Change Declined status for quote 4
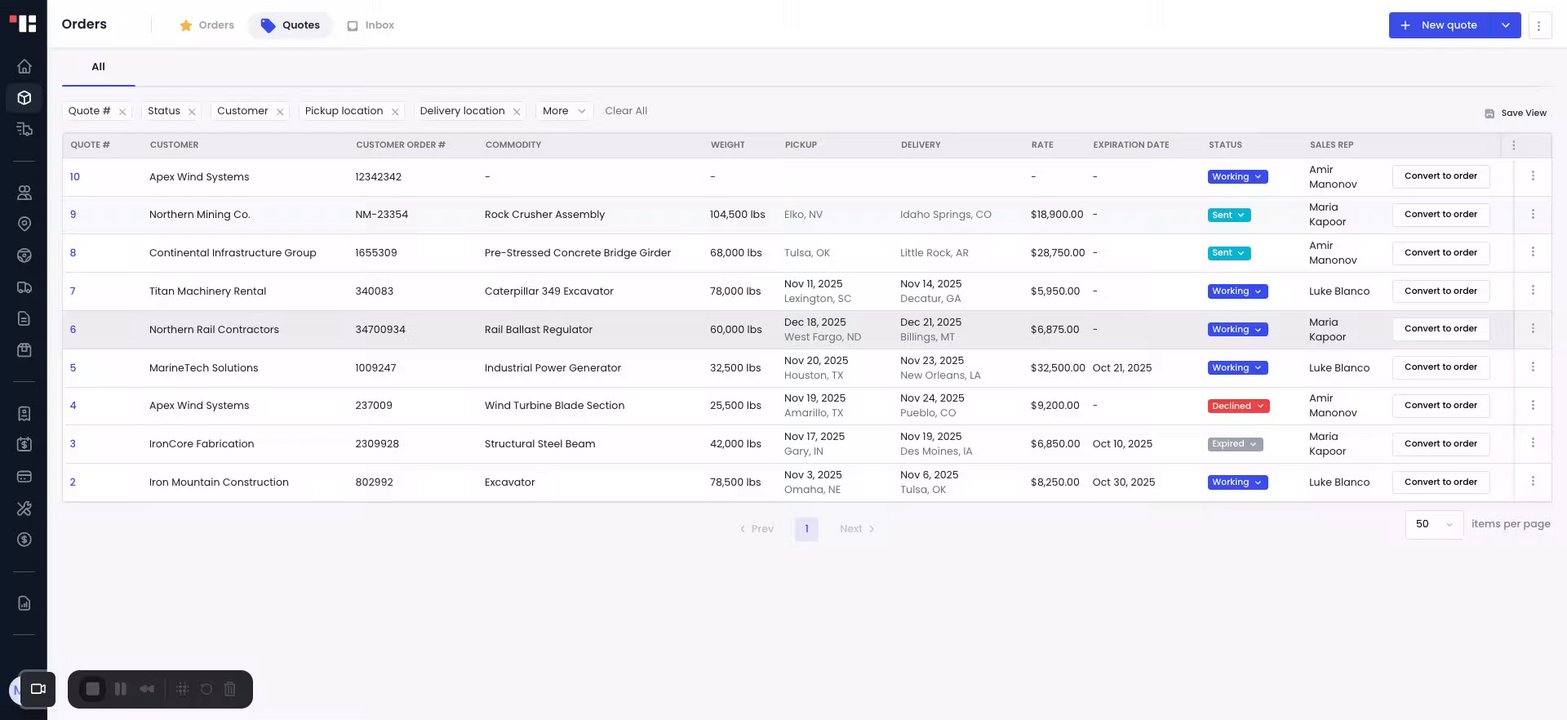The width and height of the screenshot is (1567, 720). pyautogui.click(x=1238, y=406)
